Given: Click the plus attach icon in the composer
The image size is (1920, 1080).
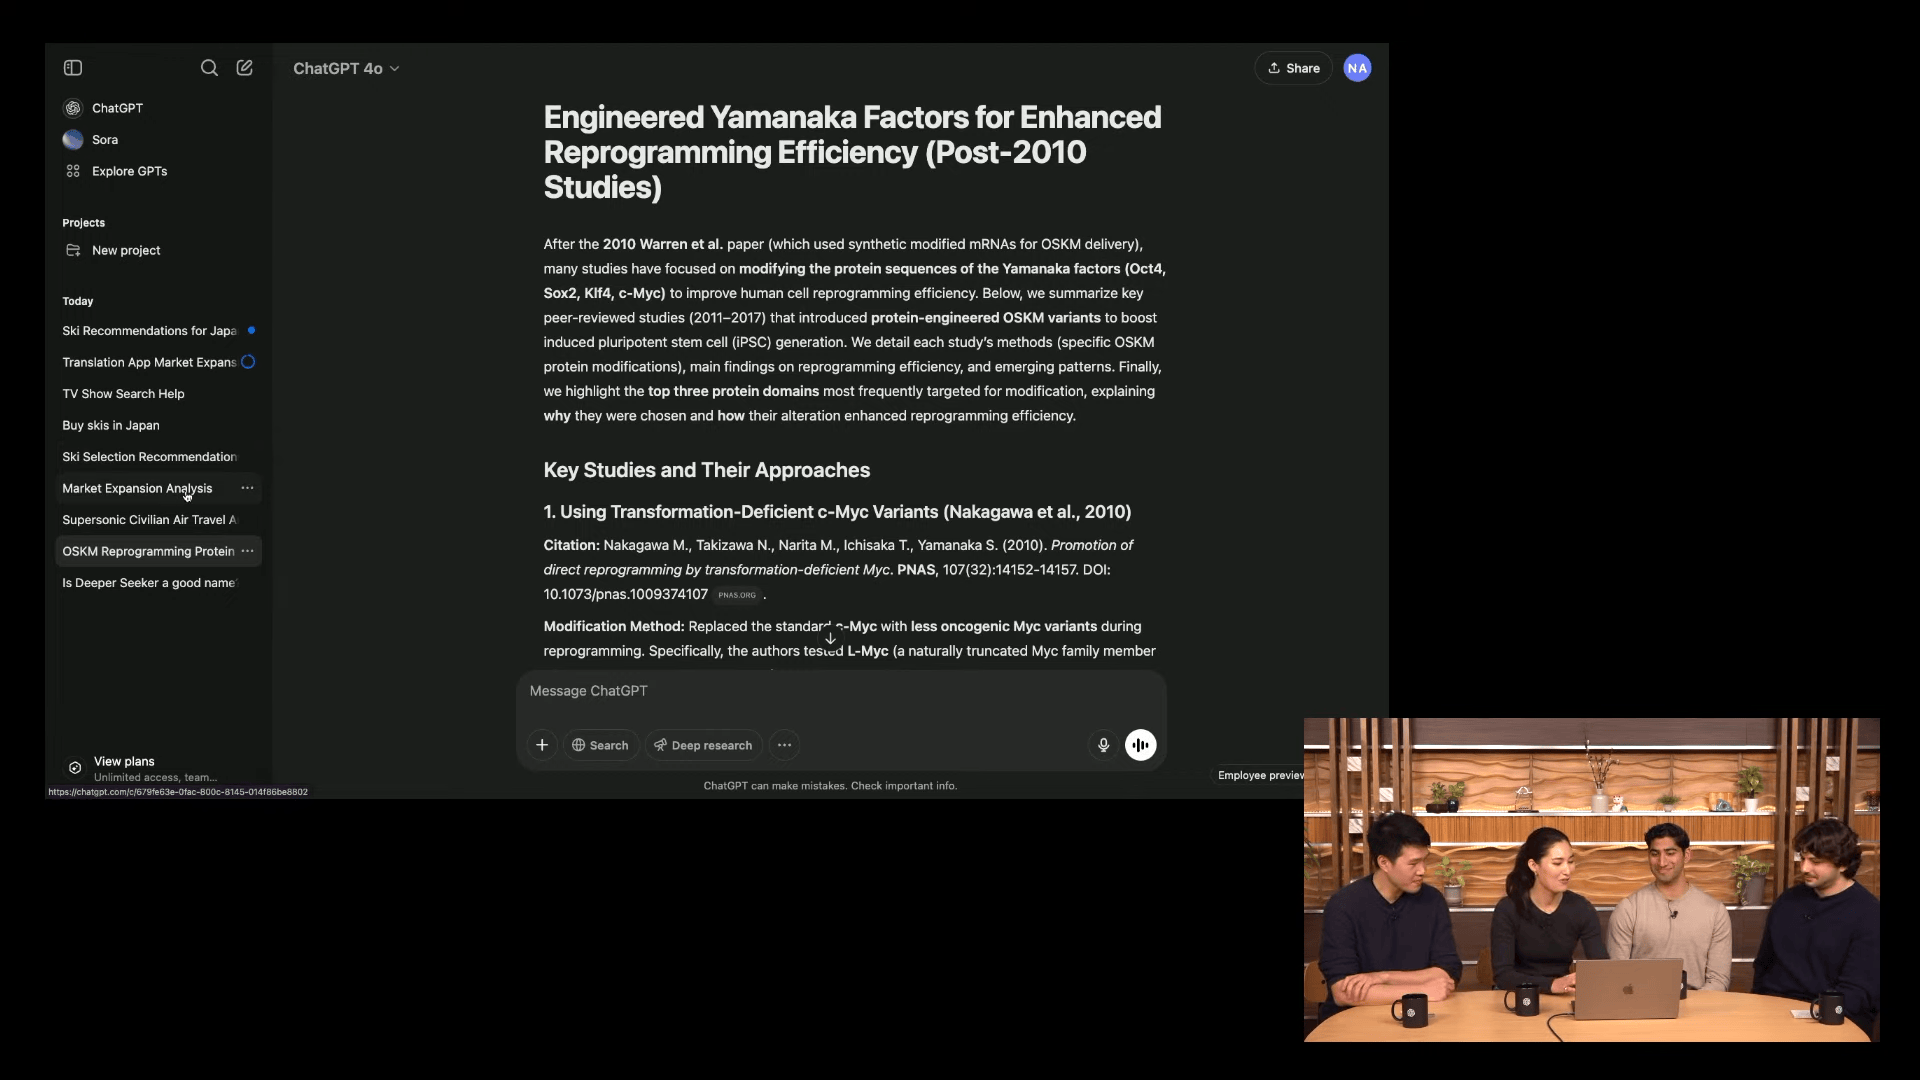Looking at the screenshot, I should [x=542, y=745].
